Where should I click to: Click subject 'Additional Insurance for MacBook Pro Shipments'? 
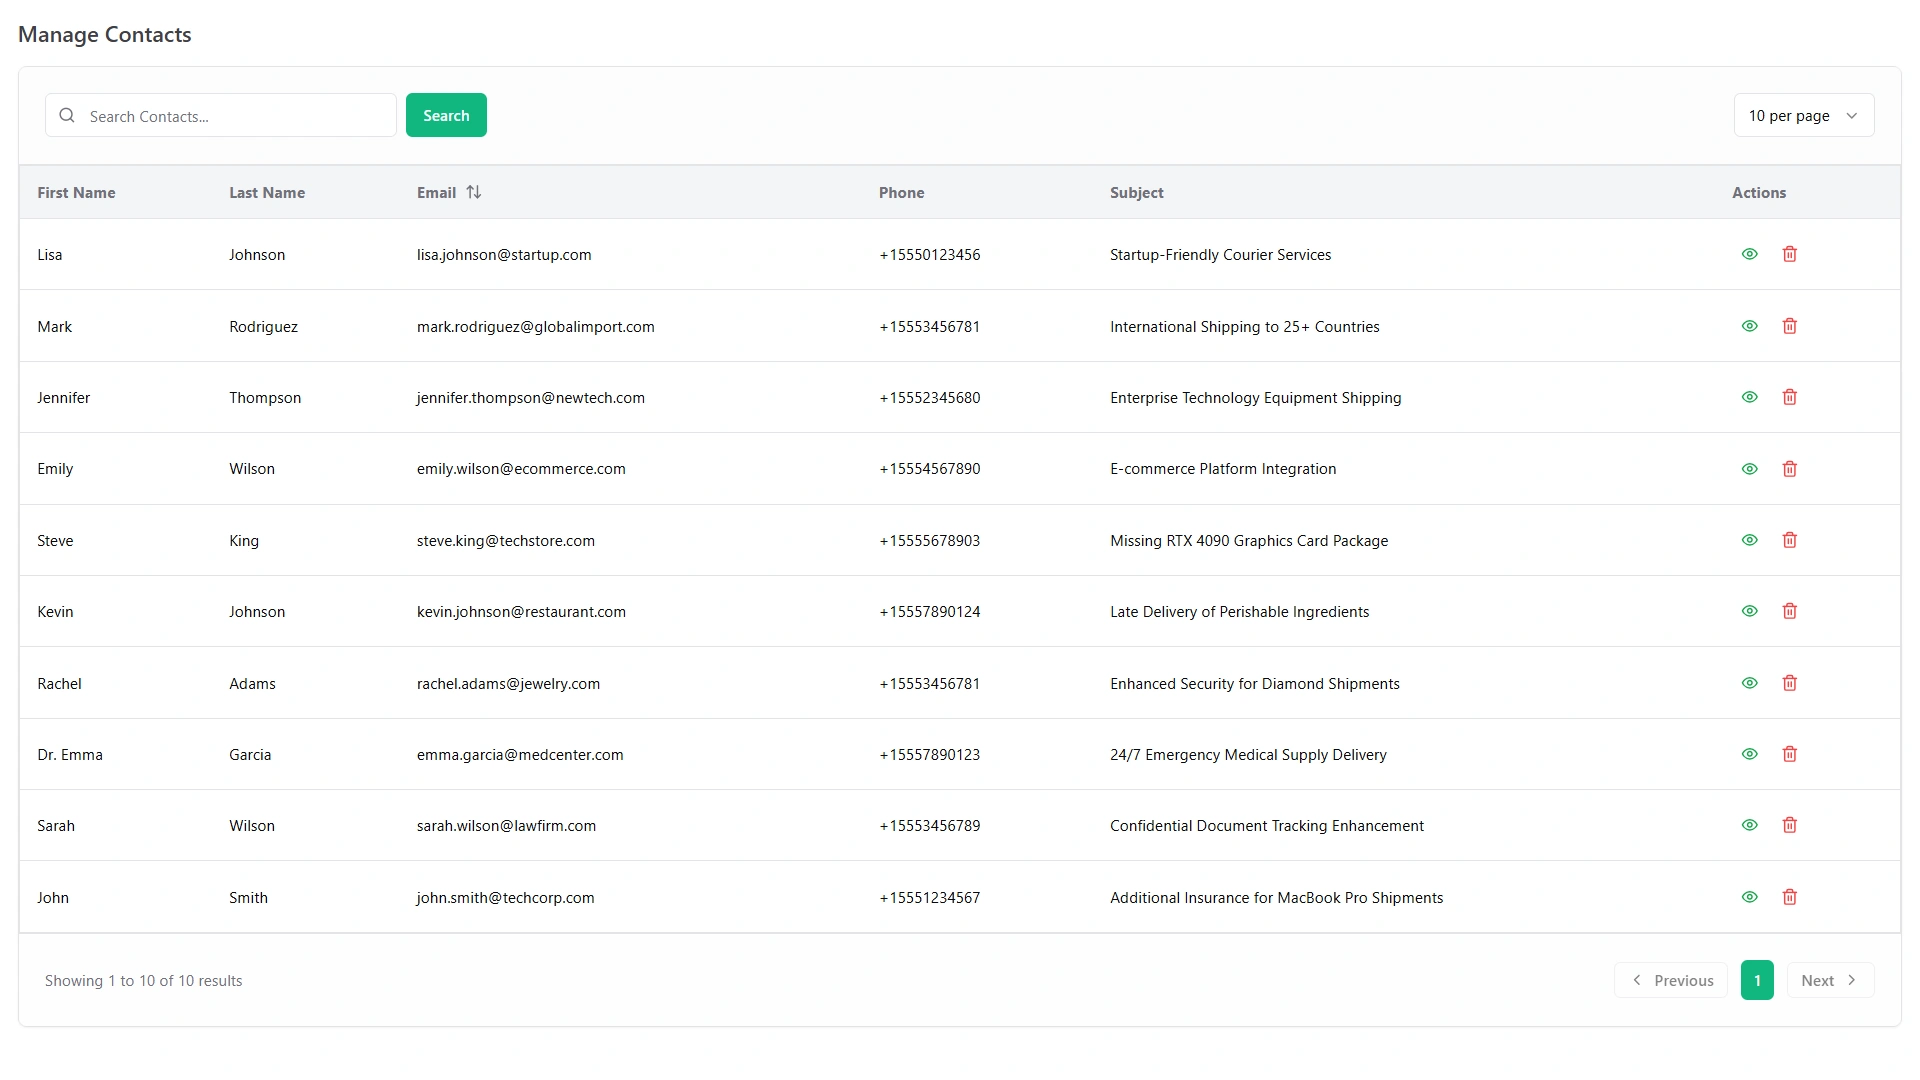(1276, 898)
